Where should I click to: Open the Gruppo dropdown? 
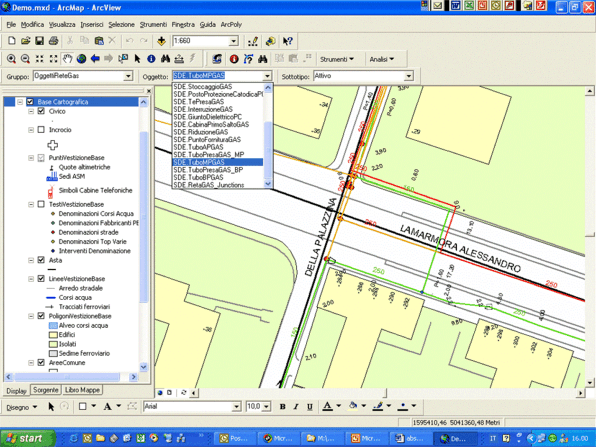tap(128, 76)
